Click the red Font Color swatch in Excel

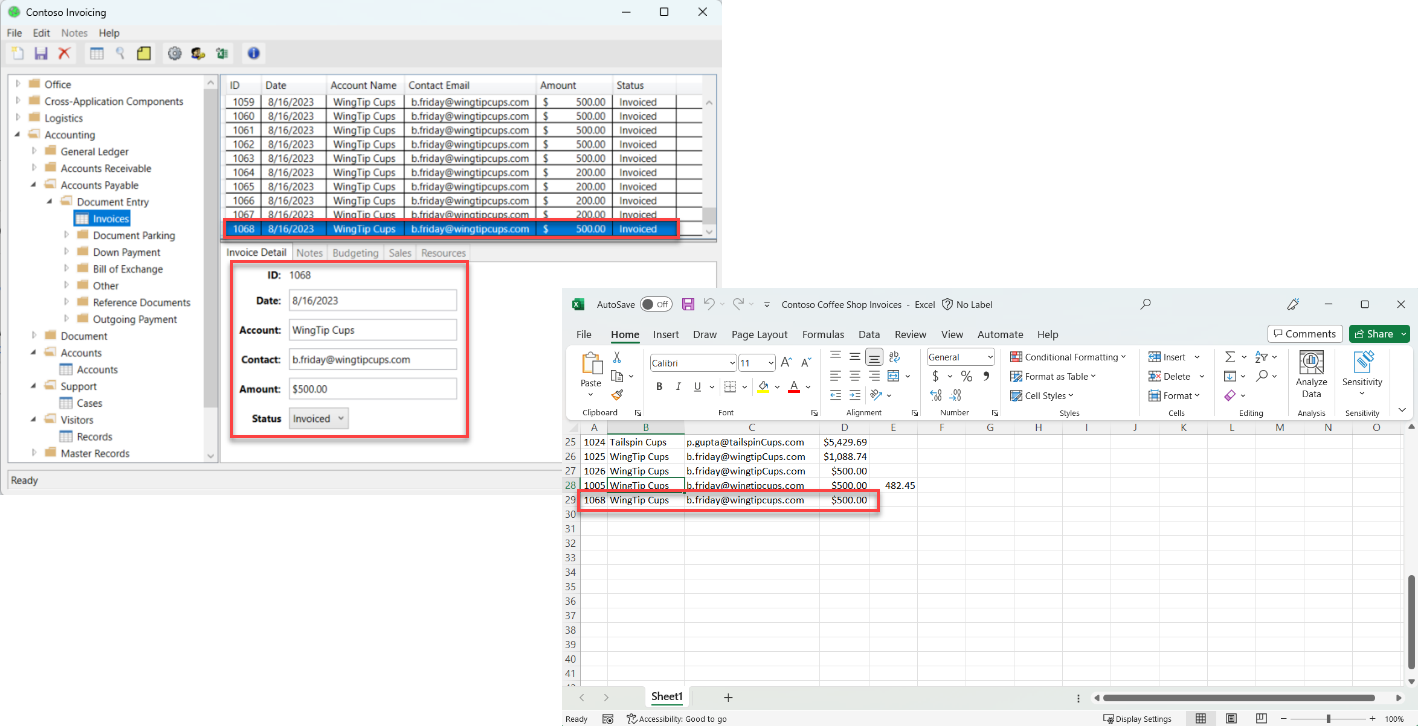point(794,386)
